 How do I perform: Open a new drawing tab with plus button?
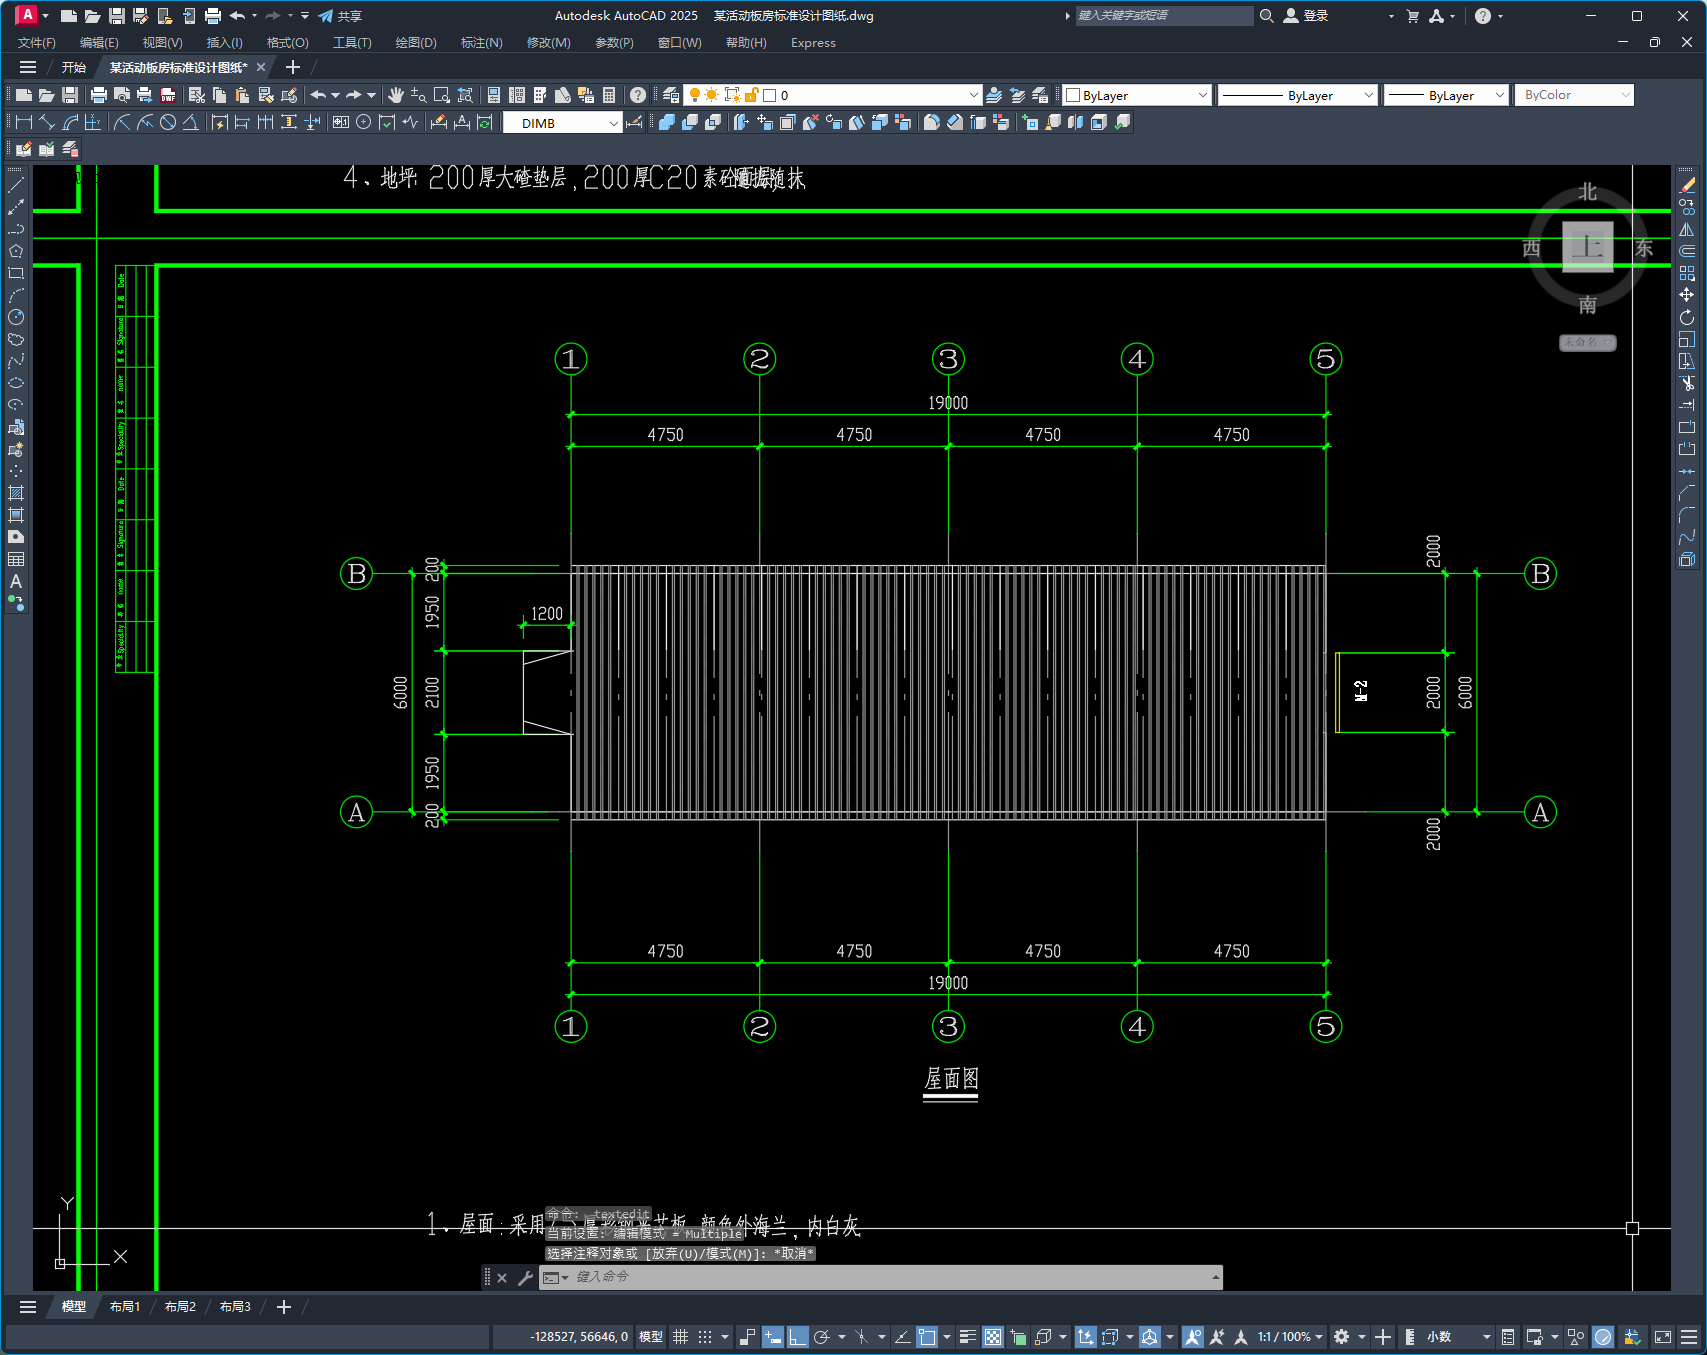[293, 67]
